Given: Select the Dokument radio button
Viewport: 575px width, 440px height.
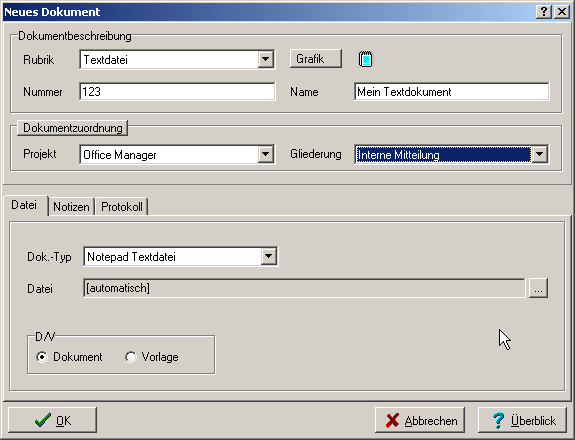Looking at the screenshot, I should (42, 357).
